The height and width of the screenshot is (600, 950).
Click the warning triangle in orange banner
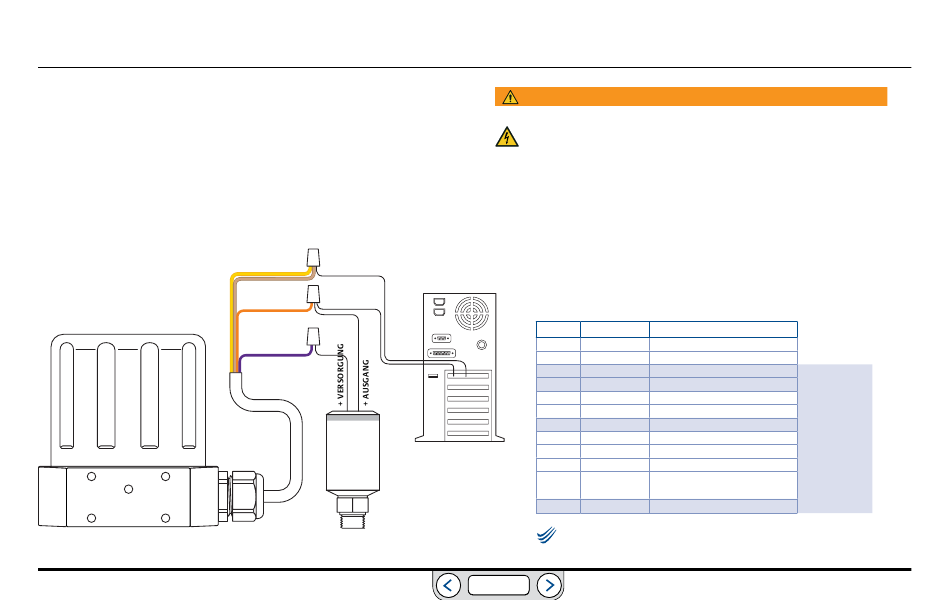coord(510,97)
